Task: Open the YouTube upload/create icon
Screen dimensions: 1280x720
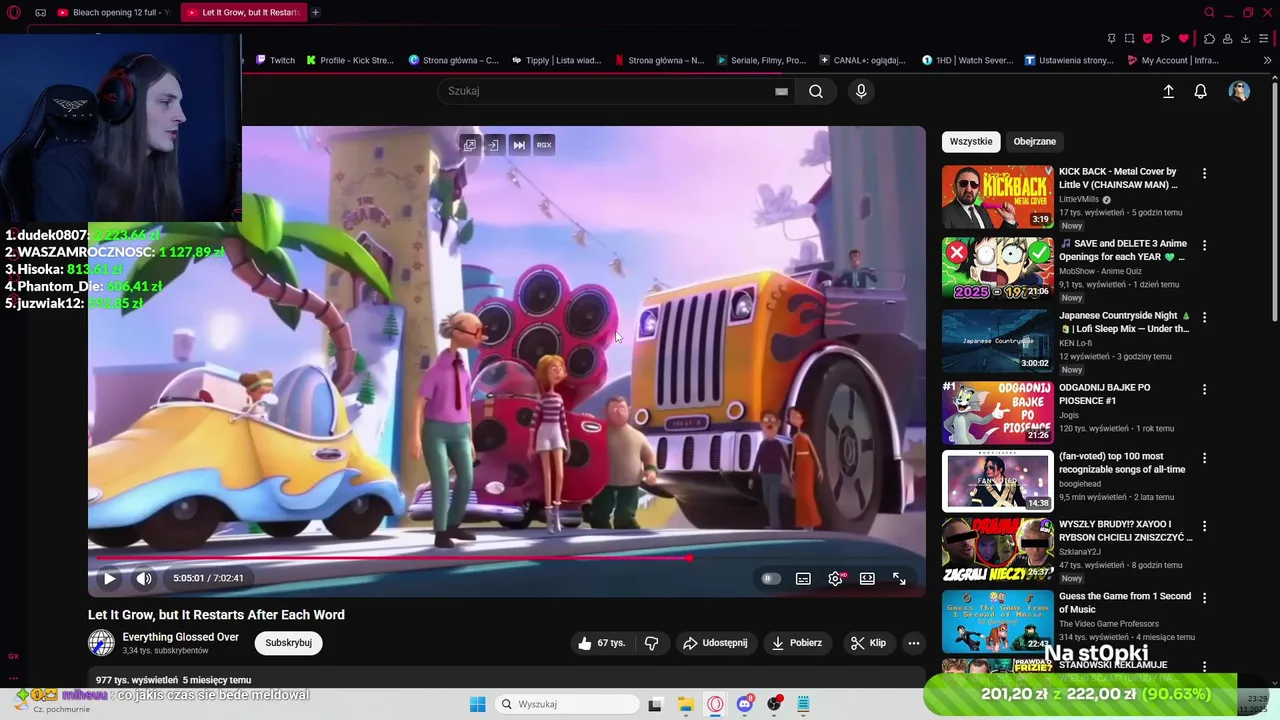Action: point(1168,91)
